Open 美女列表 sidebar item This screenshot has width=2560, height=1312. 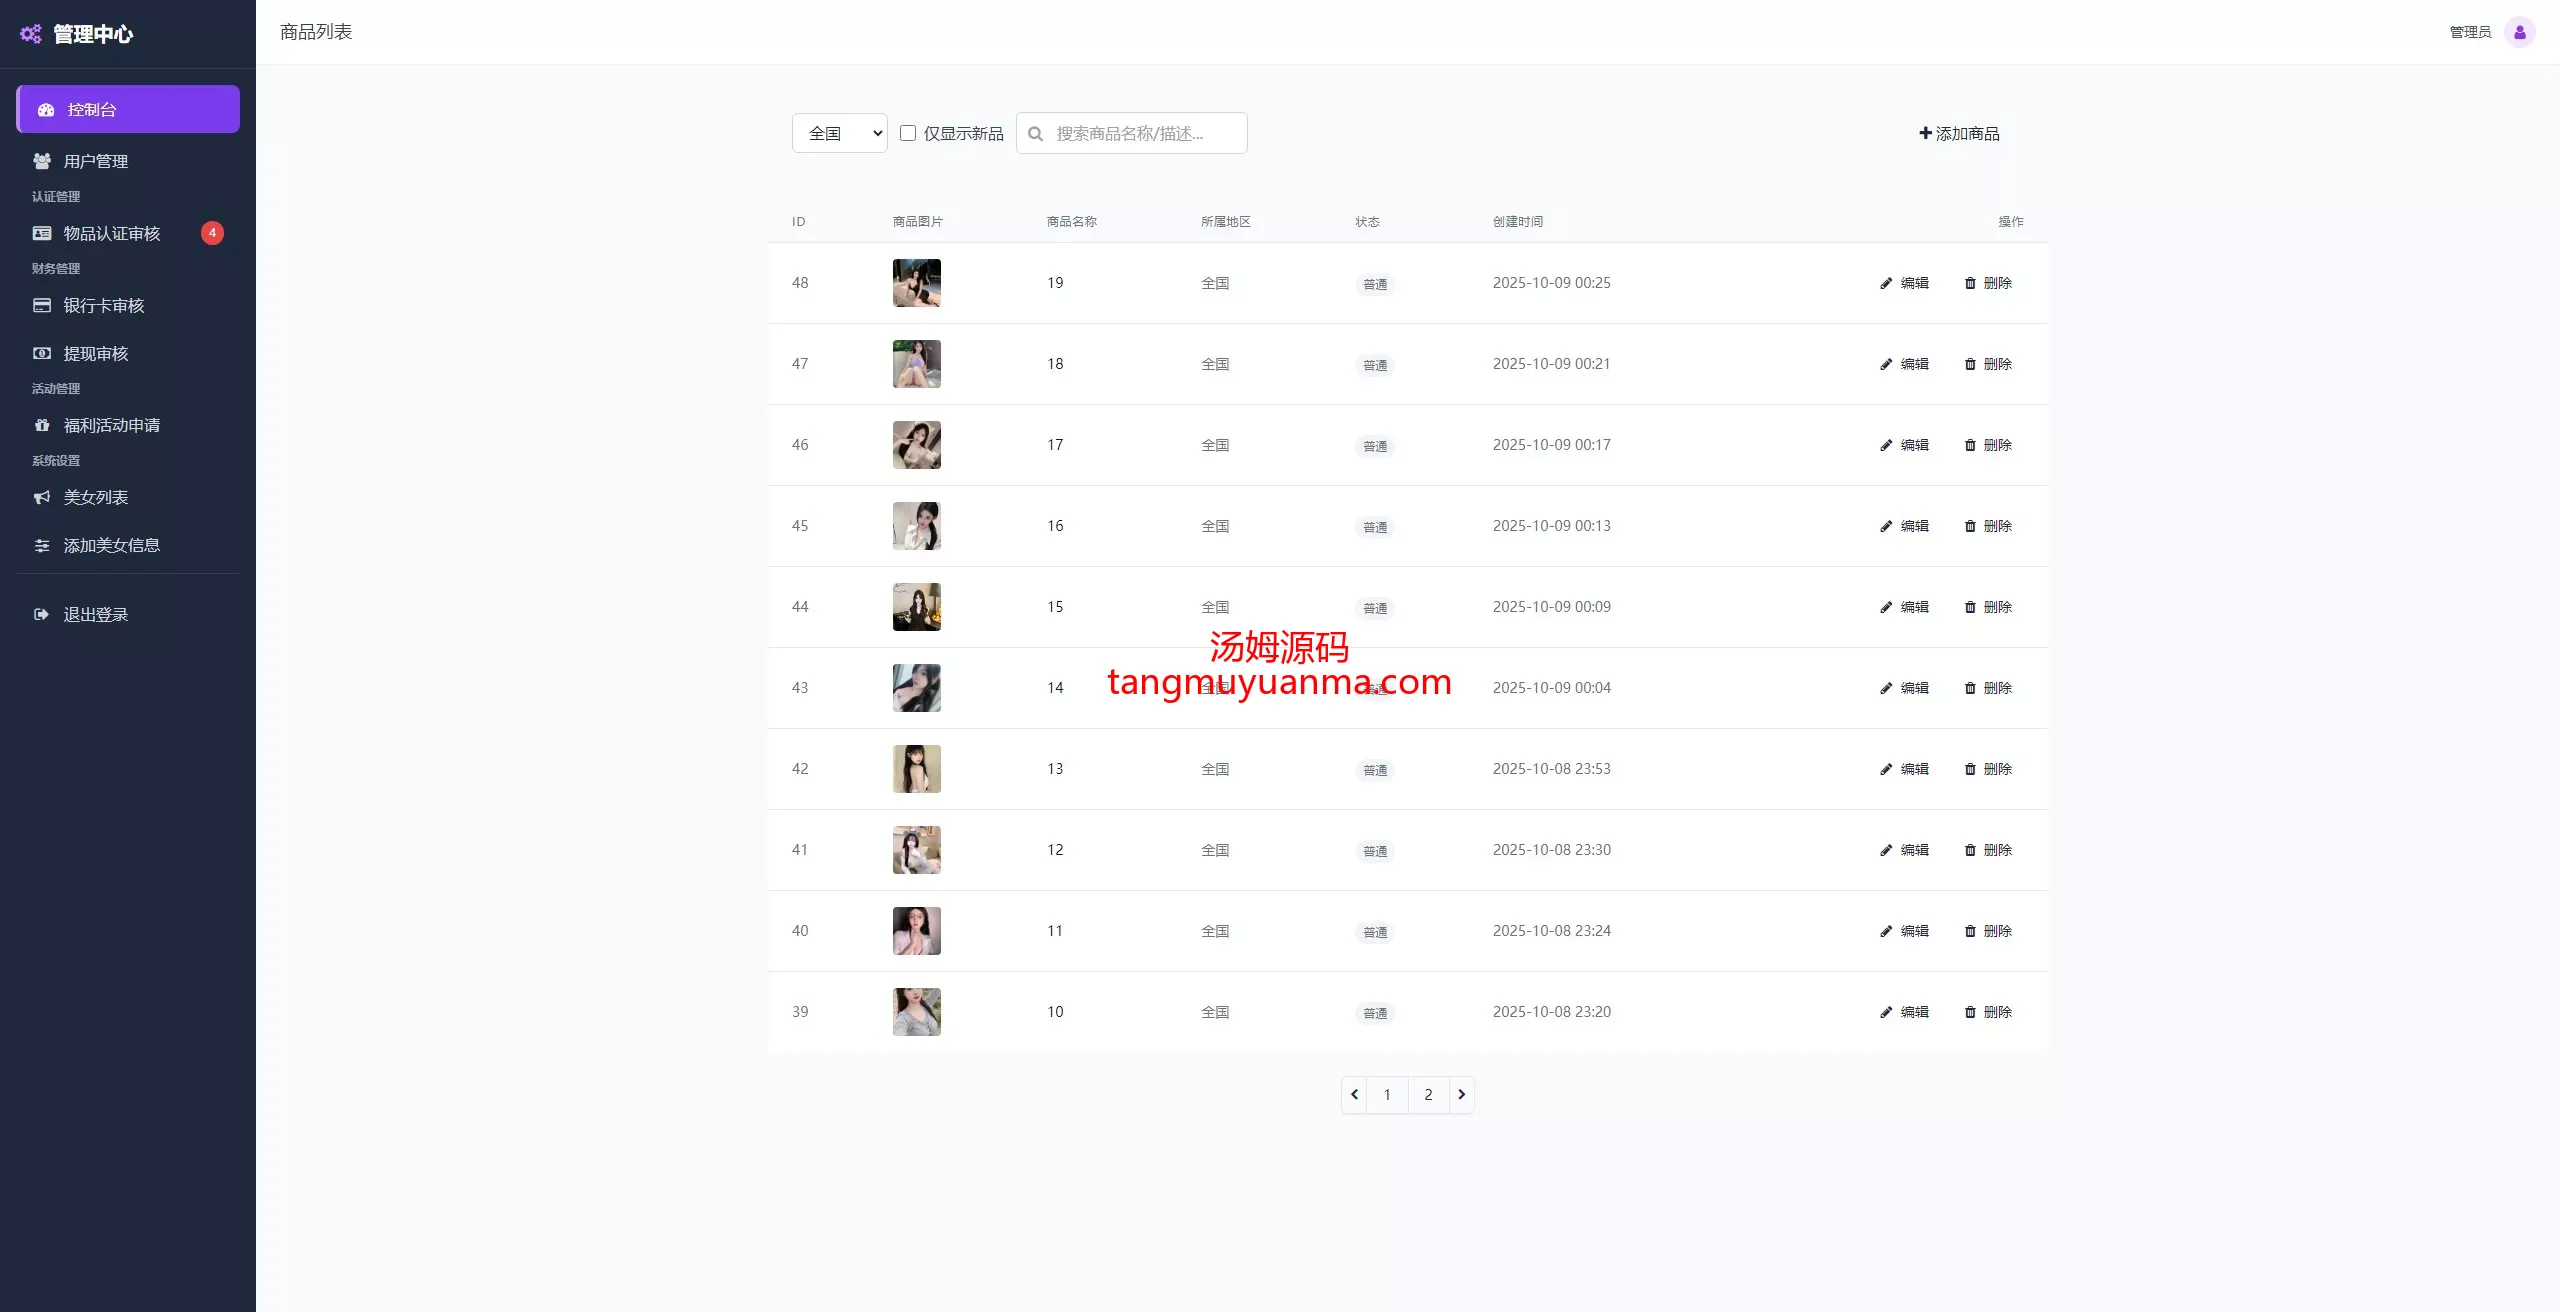point(96,497)
